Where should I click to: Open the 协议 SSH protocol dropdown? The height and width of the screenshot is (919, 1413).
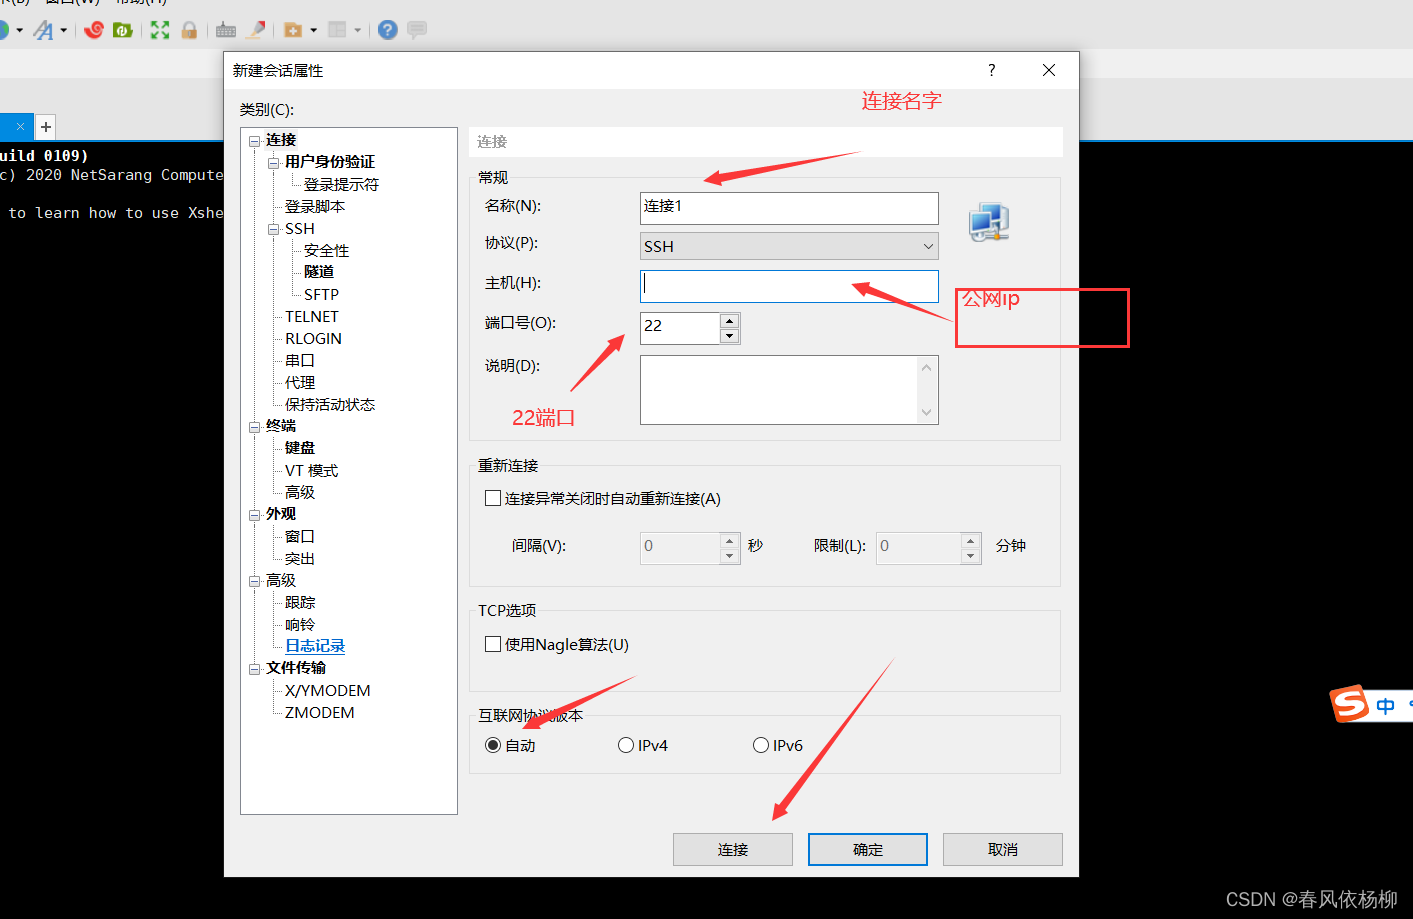tap(789, 246)
